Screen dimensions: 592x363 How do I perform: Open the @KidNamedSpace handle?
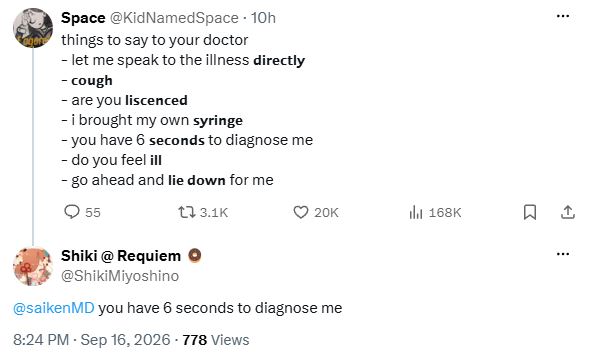coord(174,18)
